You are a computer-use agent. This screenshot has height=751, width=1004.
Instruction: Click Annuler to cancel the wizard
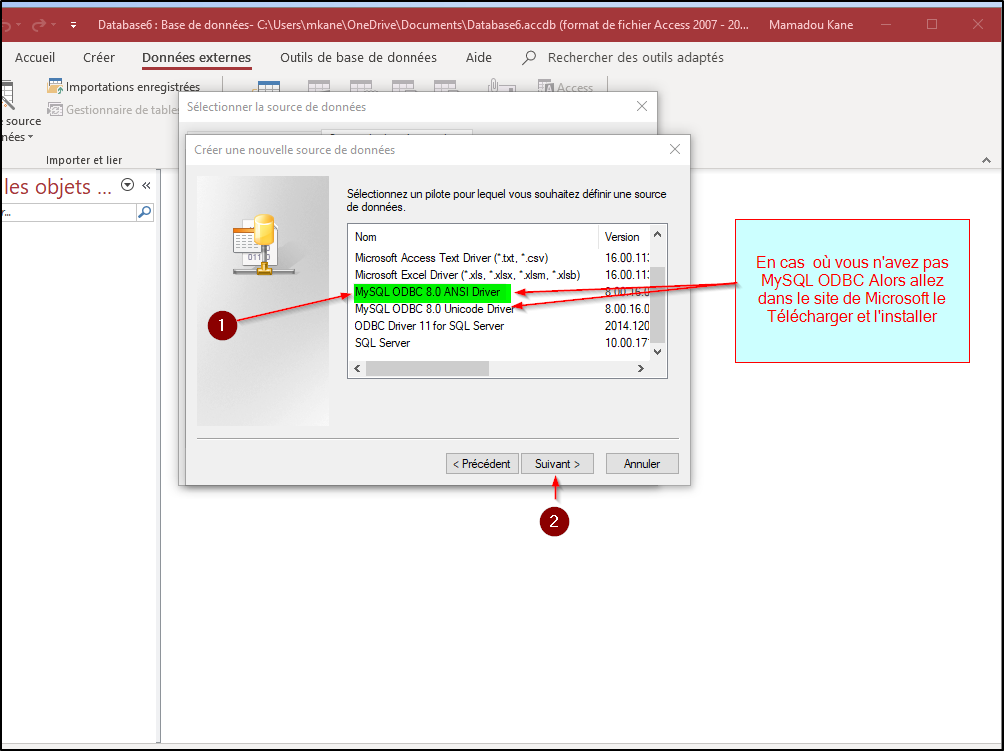click(641, 464)
